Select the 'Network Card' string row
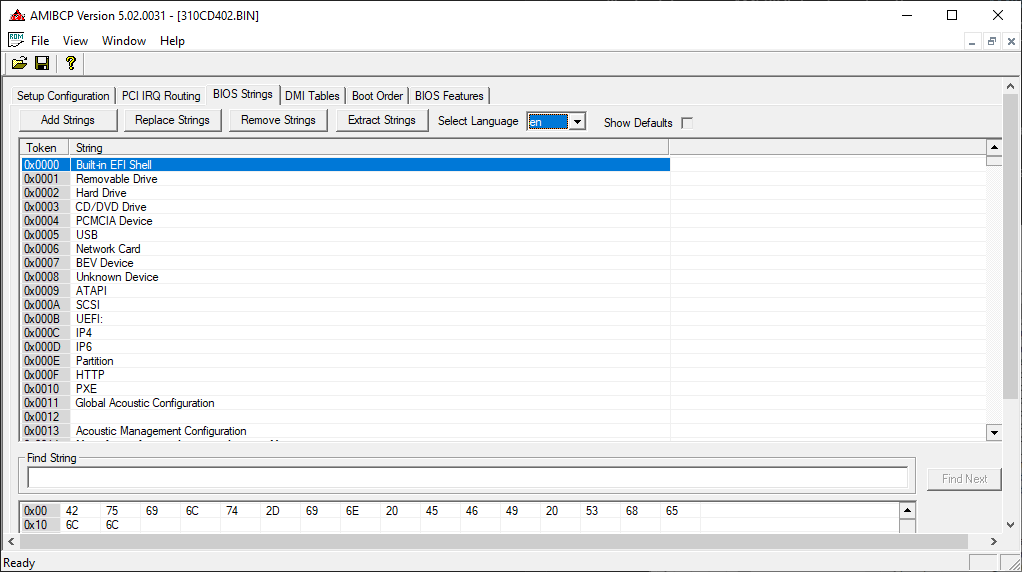 pos(345,249)
